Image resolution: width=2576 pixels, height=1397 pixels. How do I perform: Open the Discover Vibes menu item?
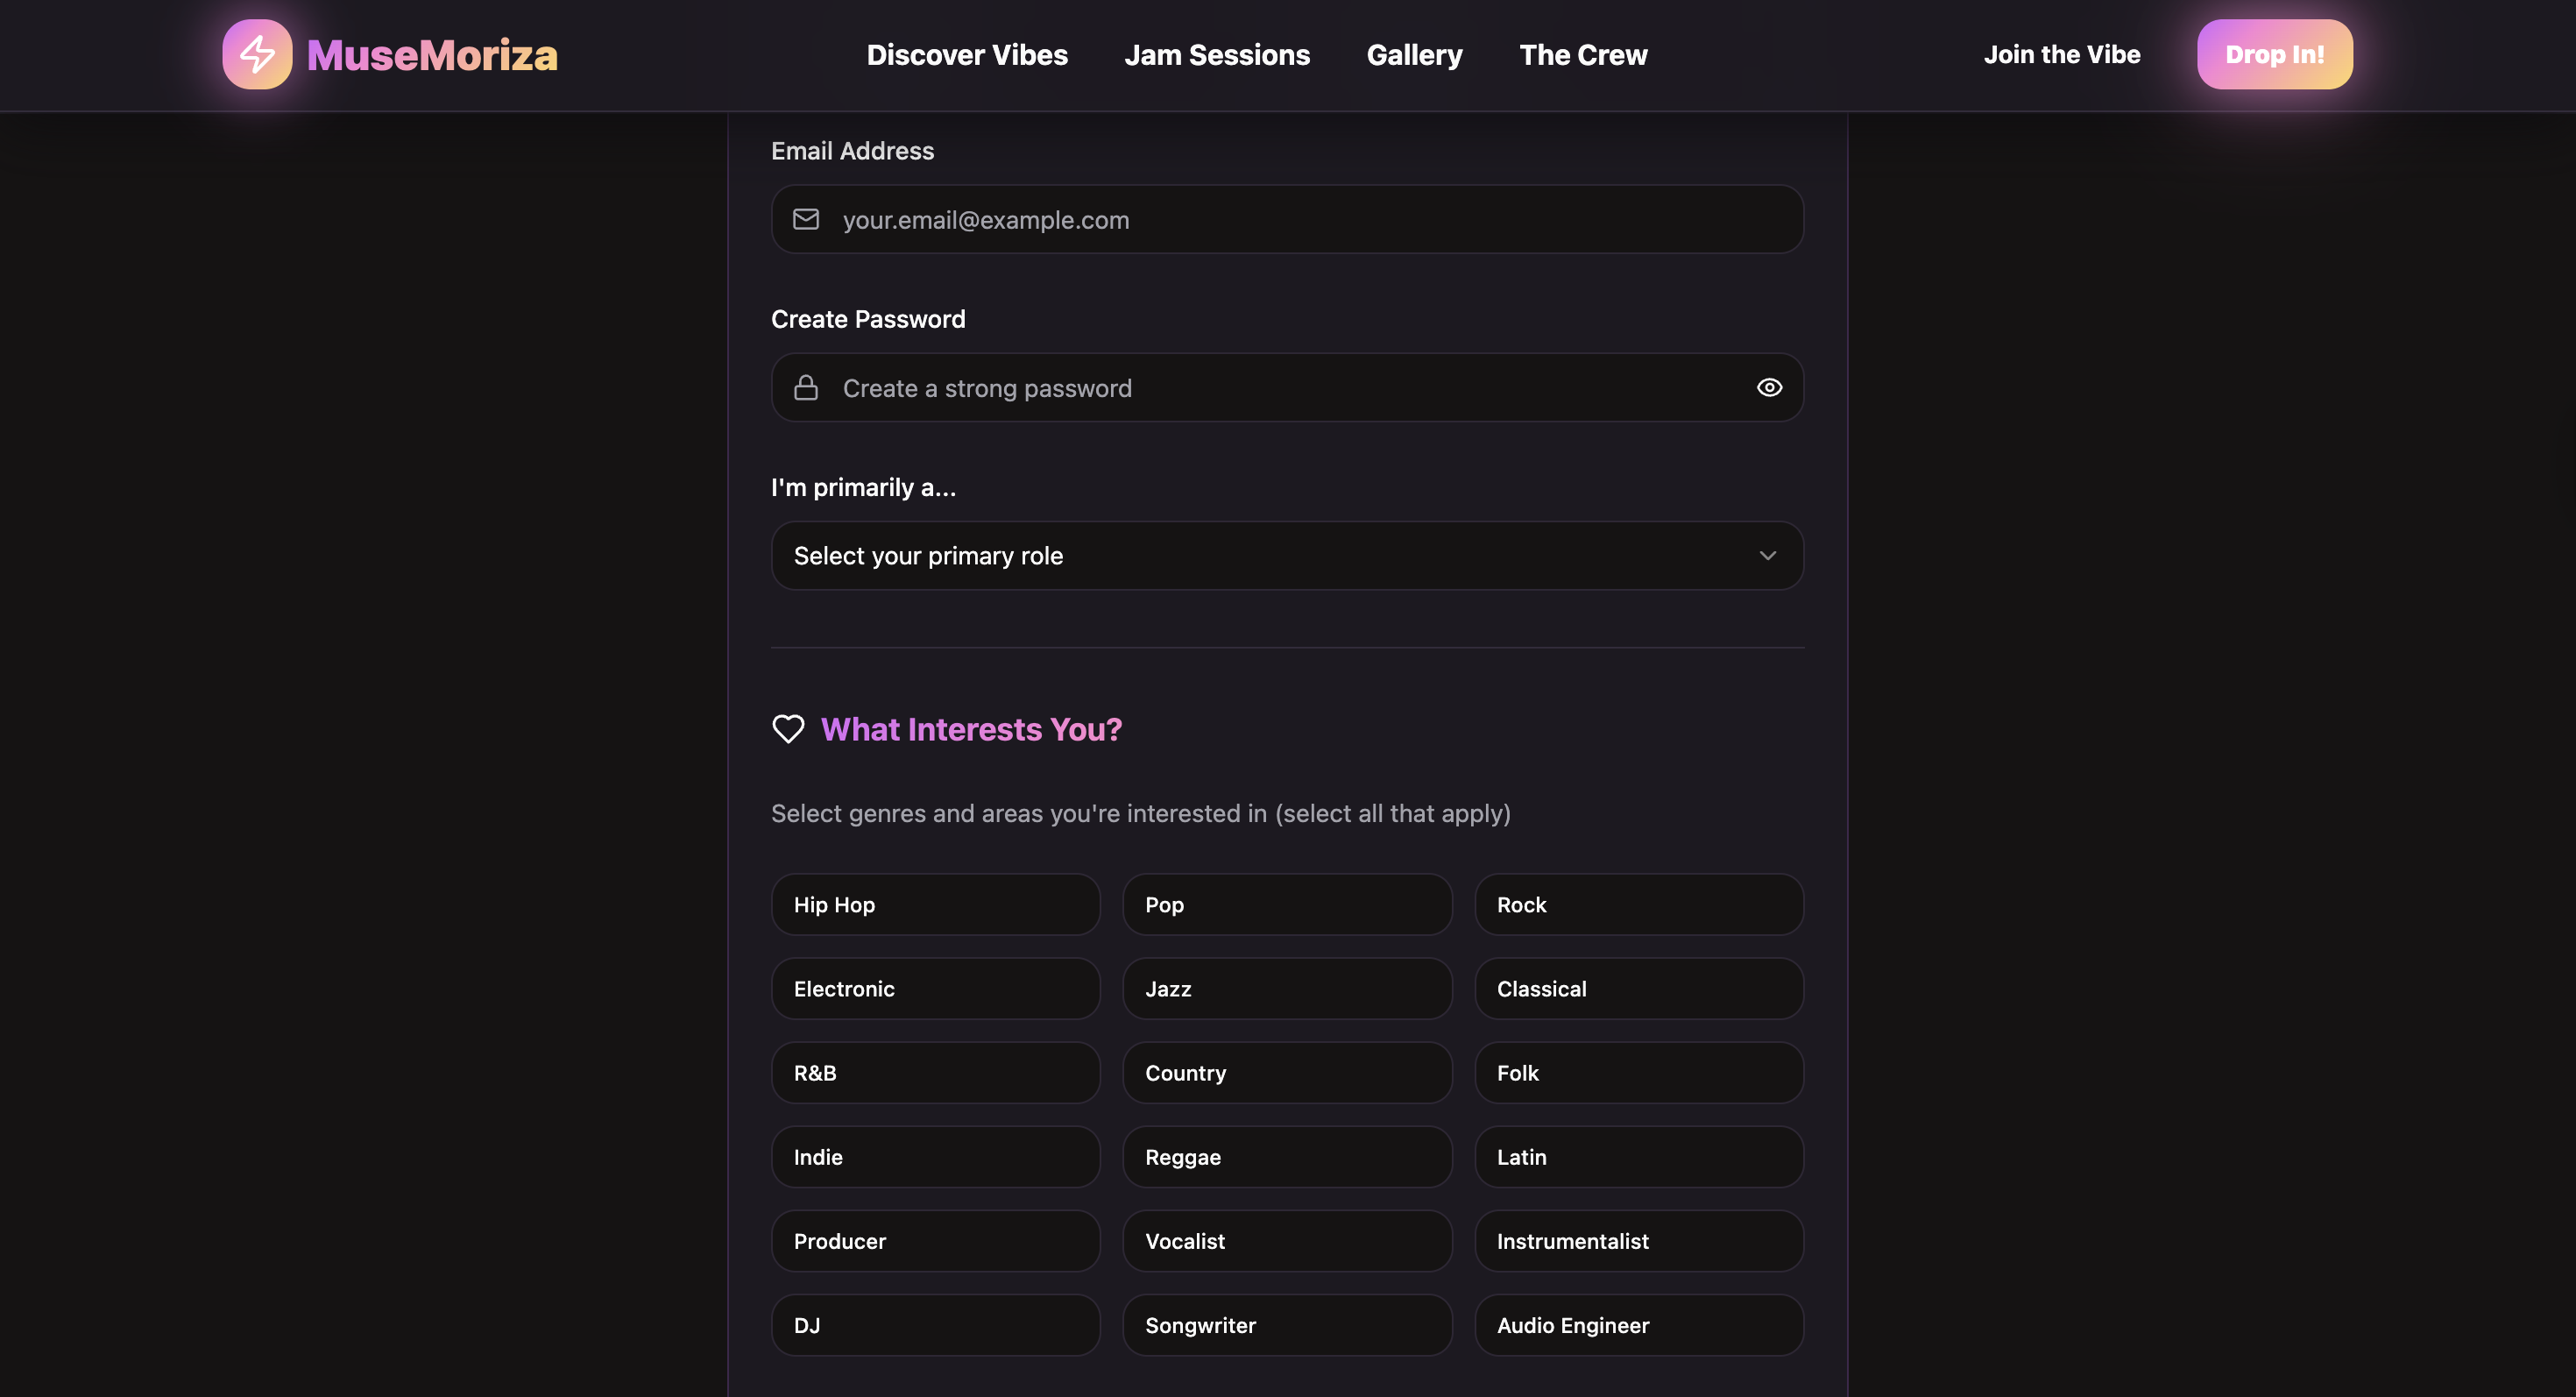point(967,55)
